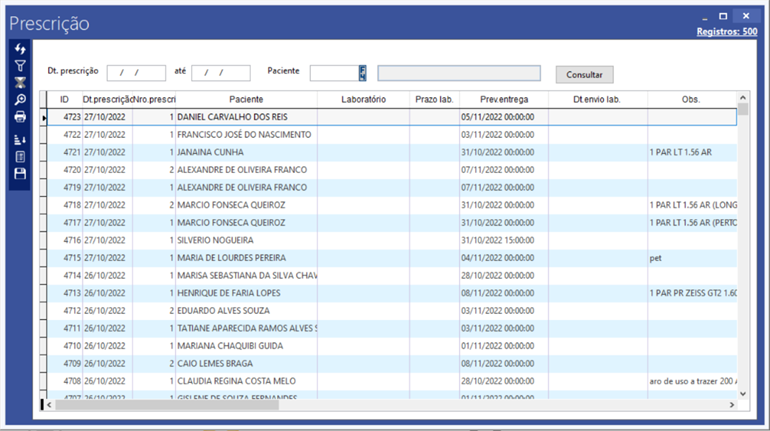The image size is (770, 431).
Task: Open the Paciente lookup selector button
Action: (x=363, y=73)
